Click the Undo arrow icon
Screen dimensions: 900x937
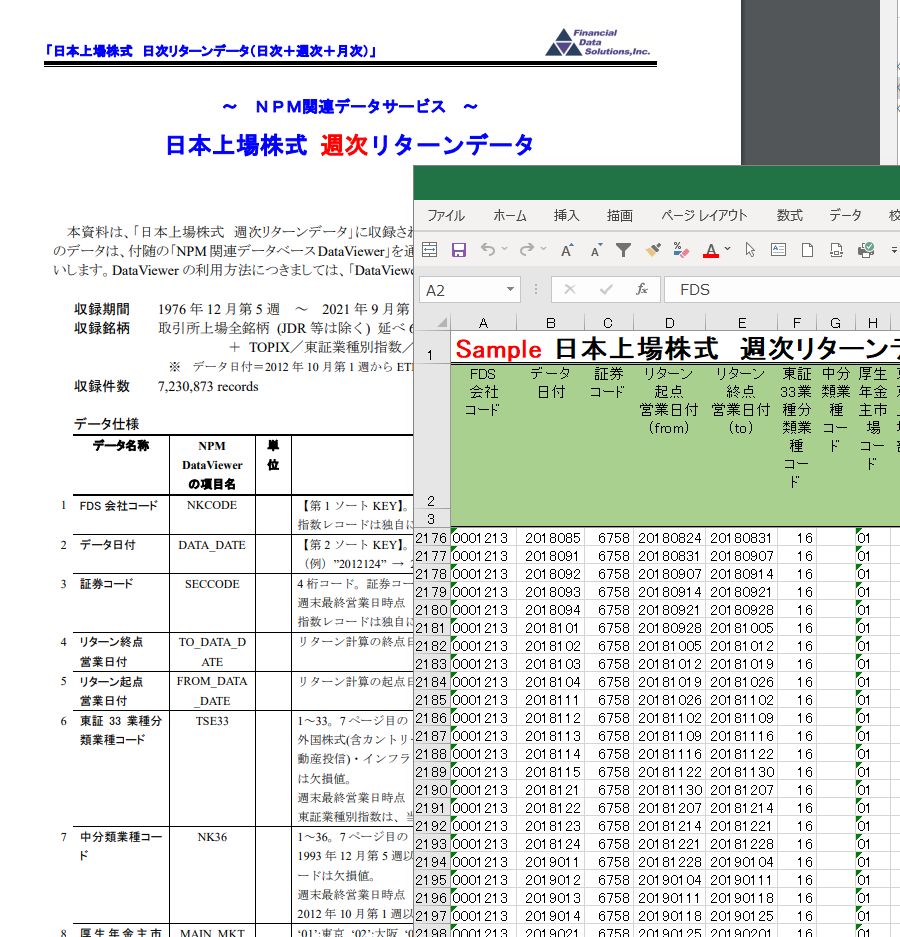[x=488, y=250]
